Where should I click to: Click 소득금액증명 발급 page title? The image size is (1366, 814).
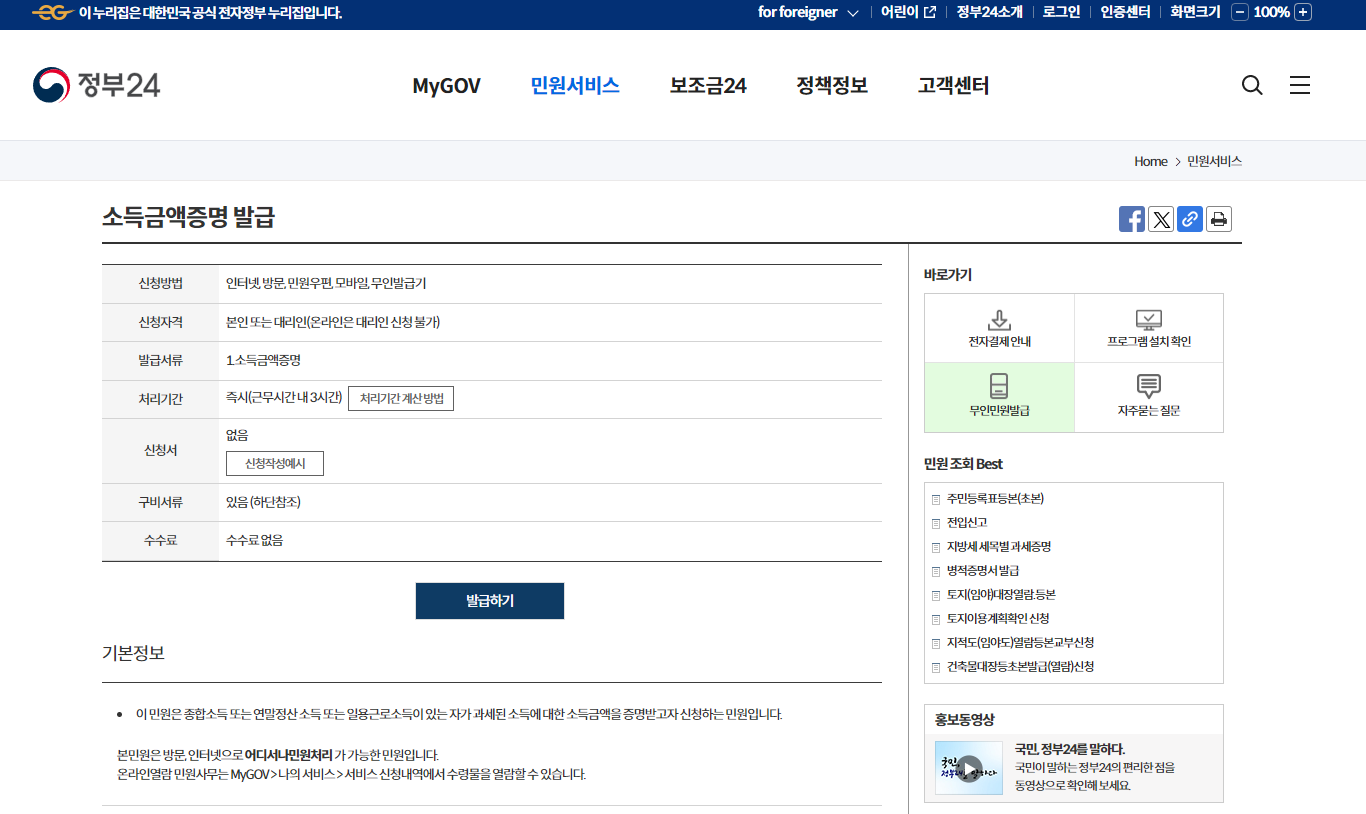pos(188,217)
